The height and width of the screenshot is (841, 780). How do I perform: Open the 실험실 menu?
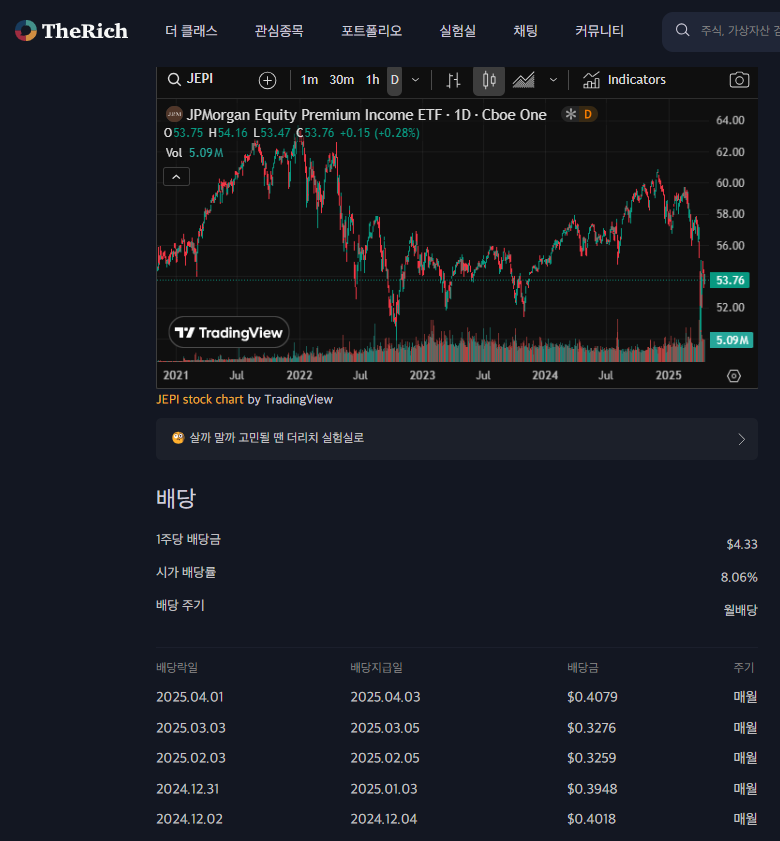[458, 31]
